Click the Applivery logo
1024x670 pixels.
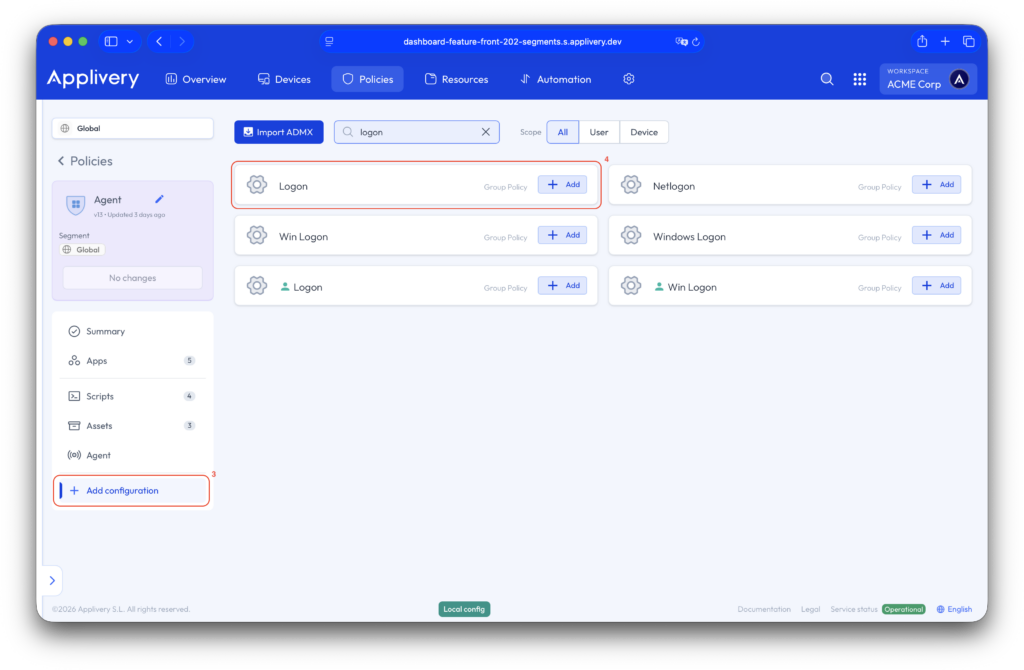point(93,79)
